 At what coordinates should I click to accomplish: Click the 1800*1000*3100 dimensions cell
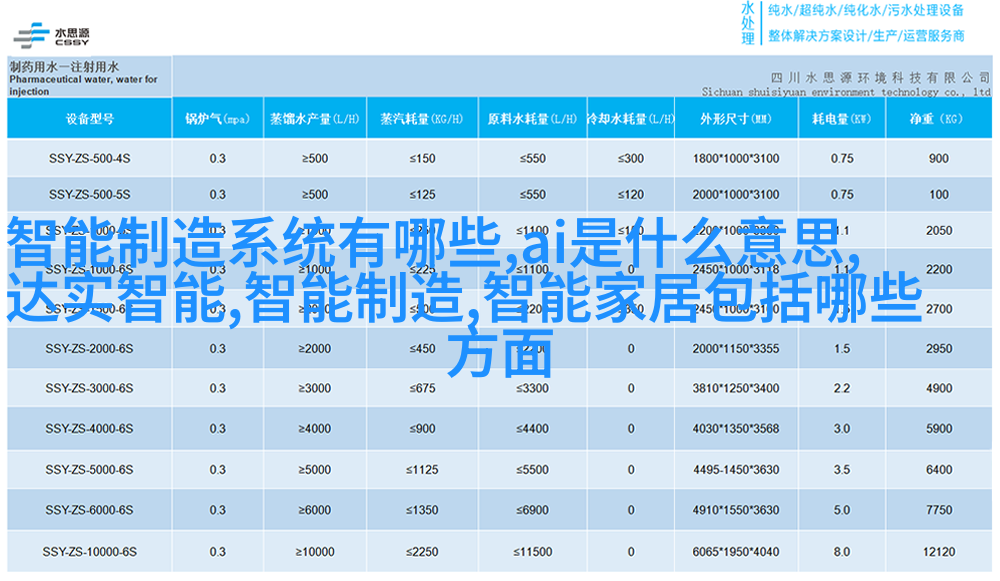point(736,158)
